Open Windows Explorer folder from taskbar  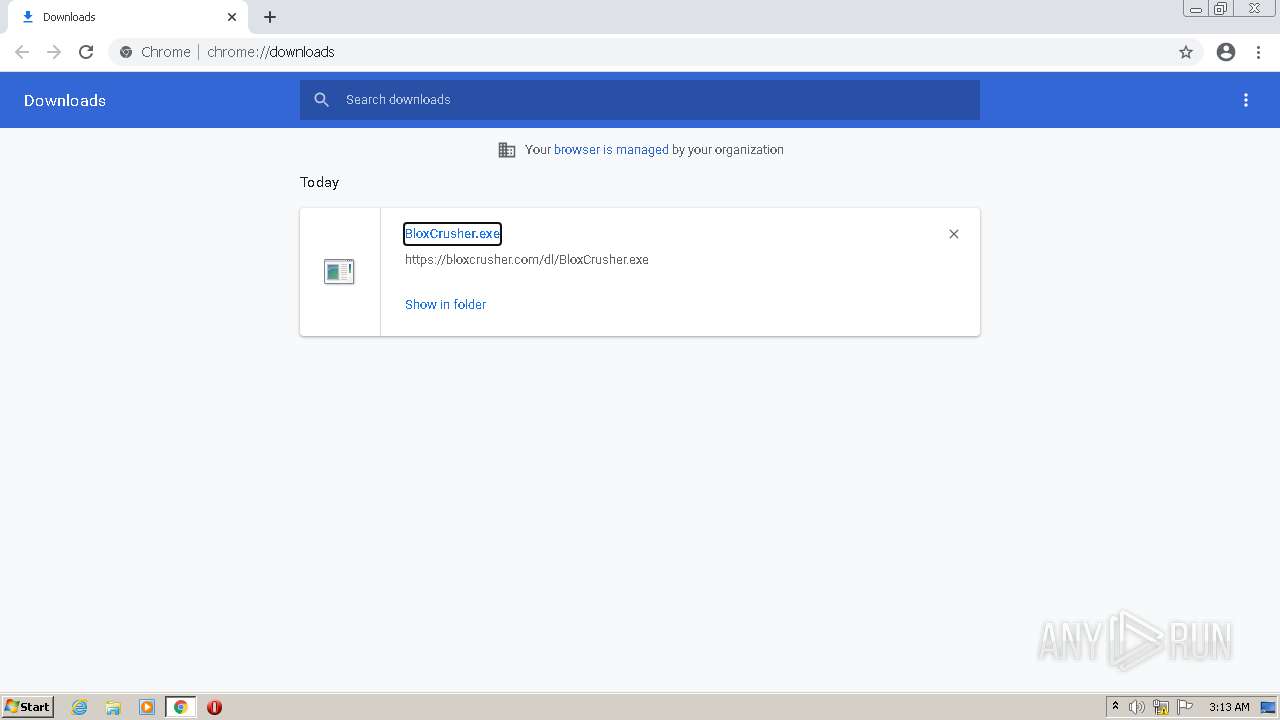pyautogui.click(x=113, y=707)
